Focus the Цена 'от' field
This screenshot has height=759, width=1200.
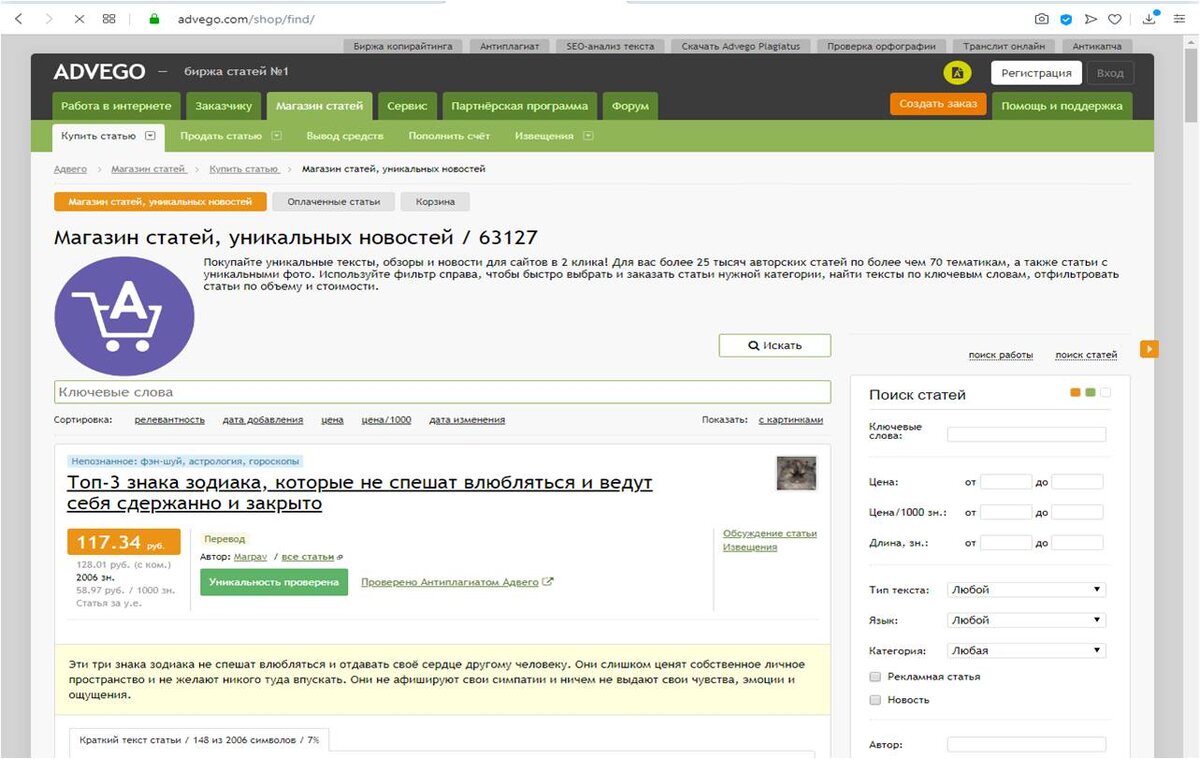point(1005,482)
